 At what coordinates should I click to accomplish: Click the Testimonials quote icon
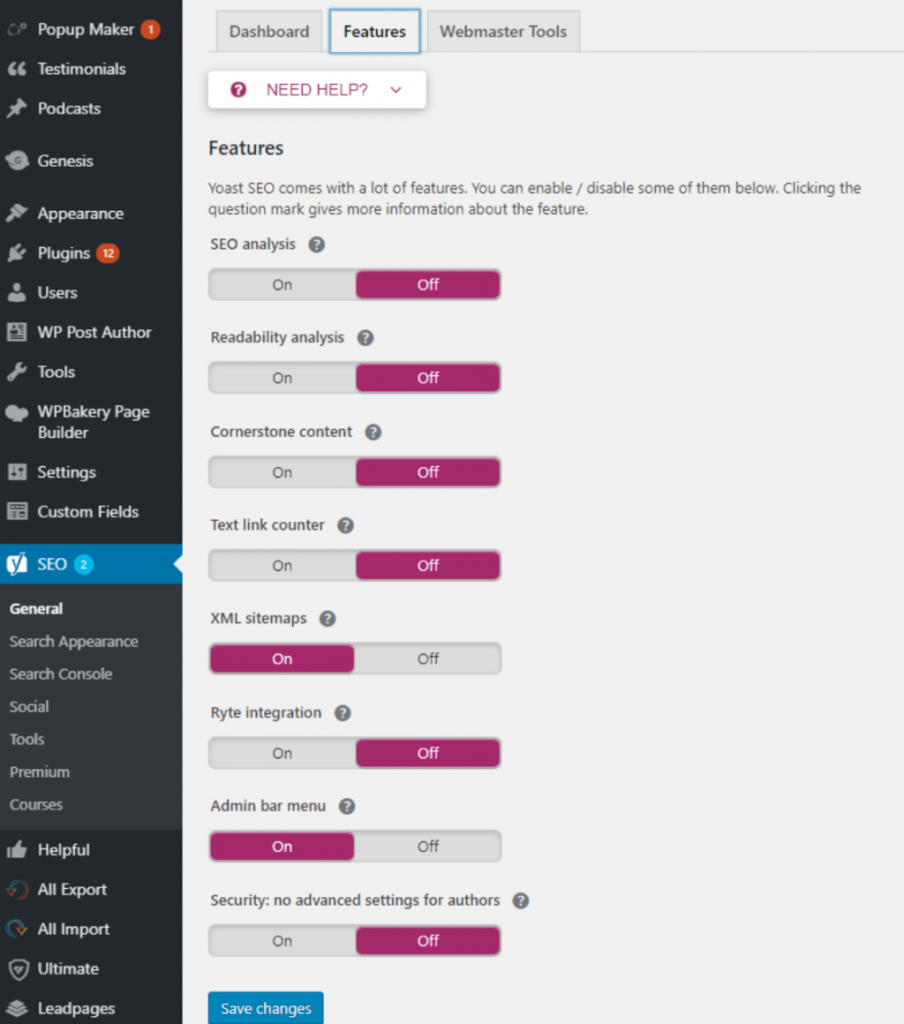click(17, 69)
